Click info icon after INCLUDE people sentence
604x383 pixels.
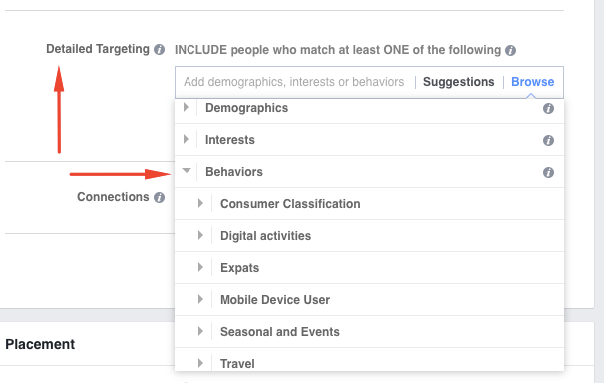(510, 50)
